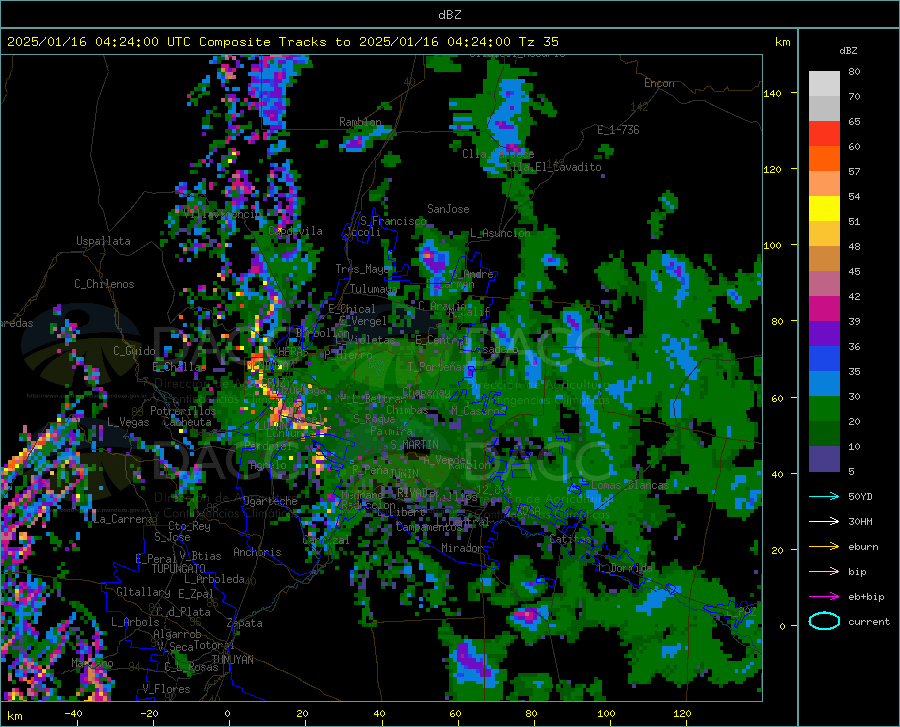
Task: Click the white 30HM track arrow
Action: click(824, 522)
